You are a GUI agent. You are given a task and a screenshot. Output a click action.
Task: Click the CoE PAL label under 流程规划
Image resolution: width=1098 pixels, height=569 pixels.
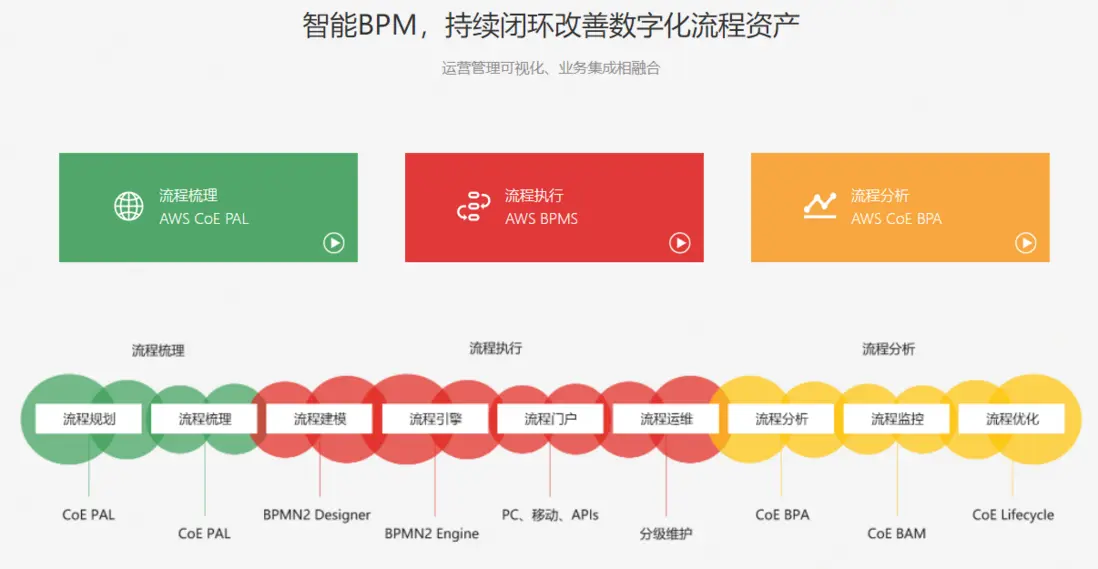88,514
